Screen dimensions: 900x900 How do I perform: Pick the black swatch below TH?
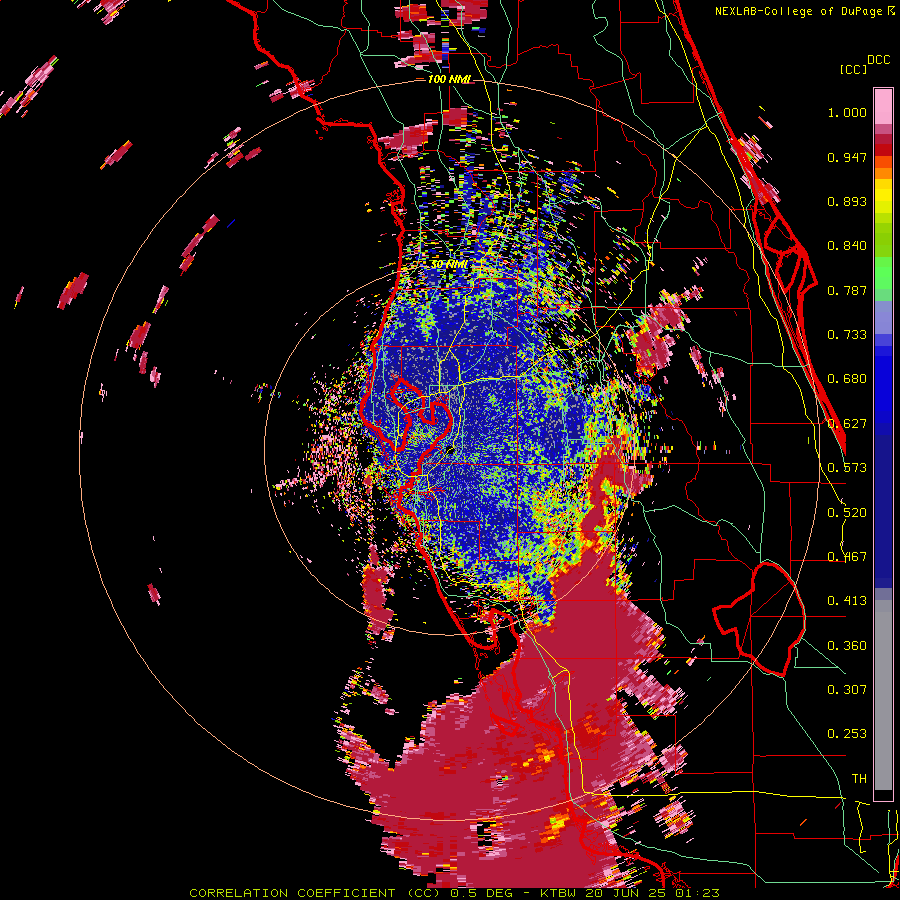(x=883, y=796)
